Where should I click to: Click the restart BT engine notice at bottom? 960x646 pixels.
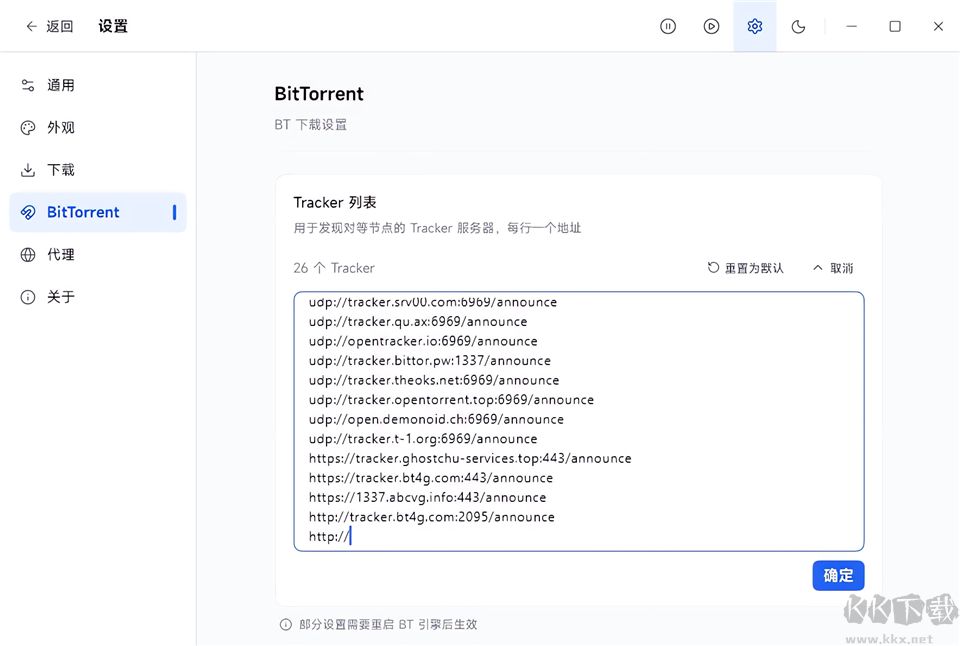click(380, 623)
